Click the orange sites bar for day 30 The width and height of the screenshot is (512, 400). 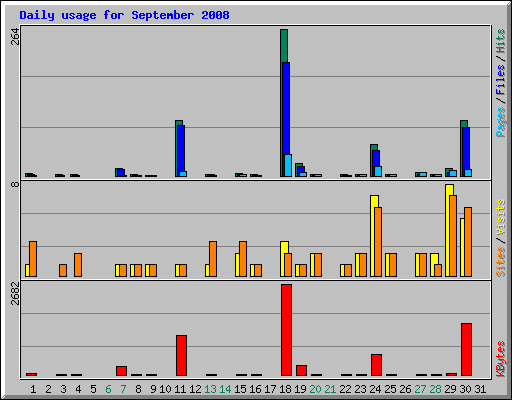[x=468, y=242]
